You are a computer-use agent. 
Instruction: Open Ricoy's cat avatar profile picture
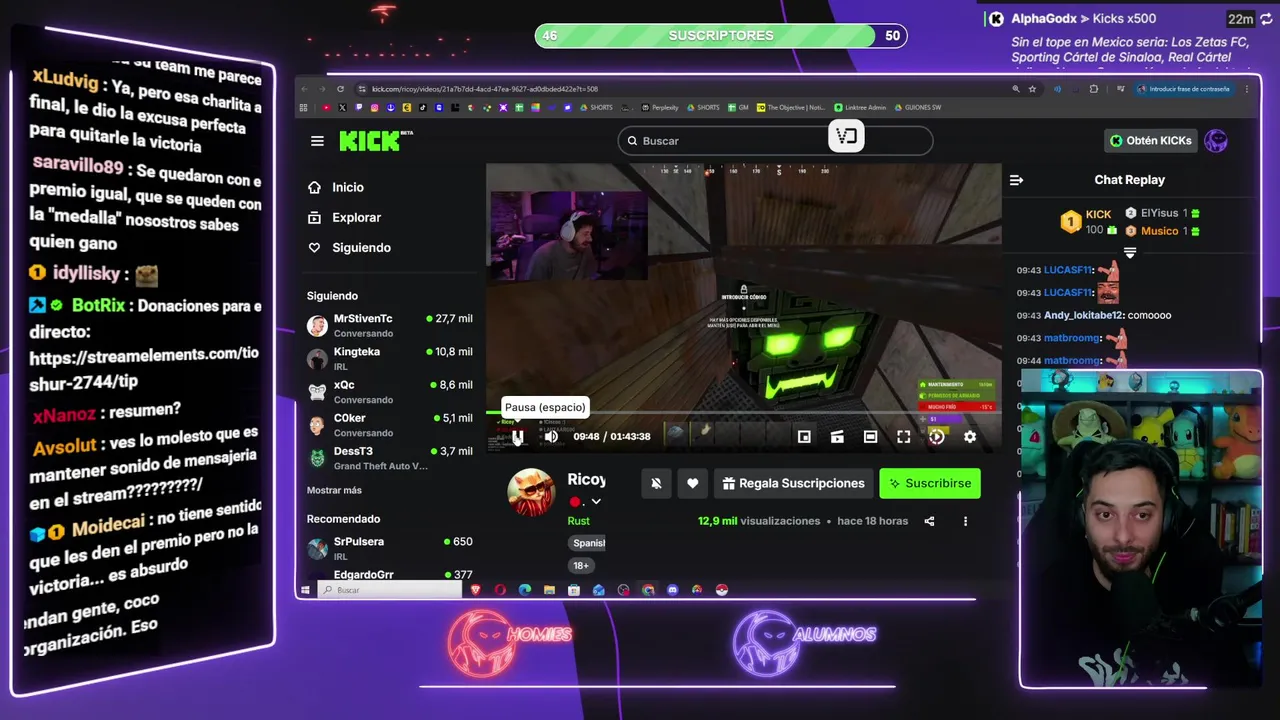(x=531, y=491)
